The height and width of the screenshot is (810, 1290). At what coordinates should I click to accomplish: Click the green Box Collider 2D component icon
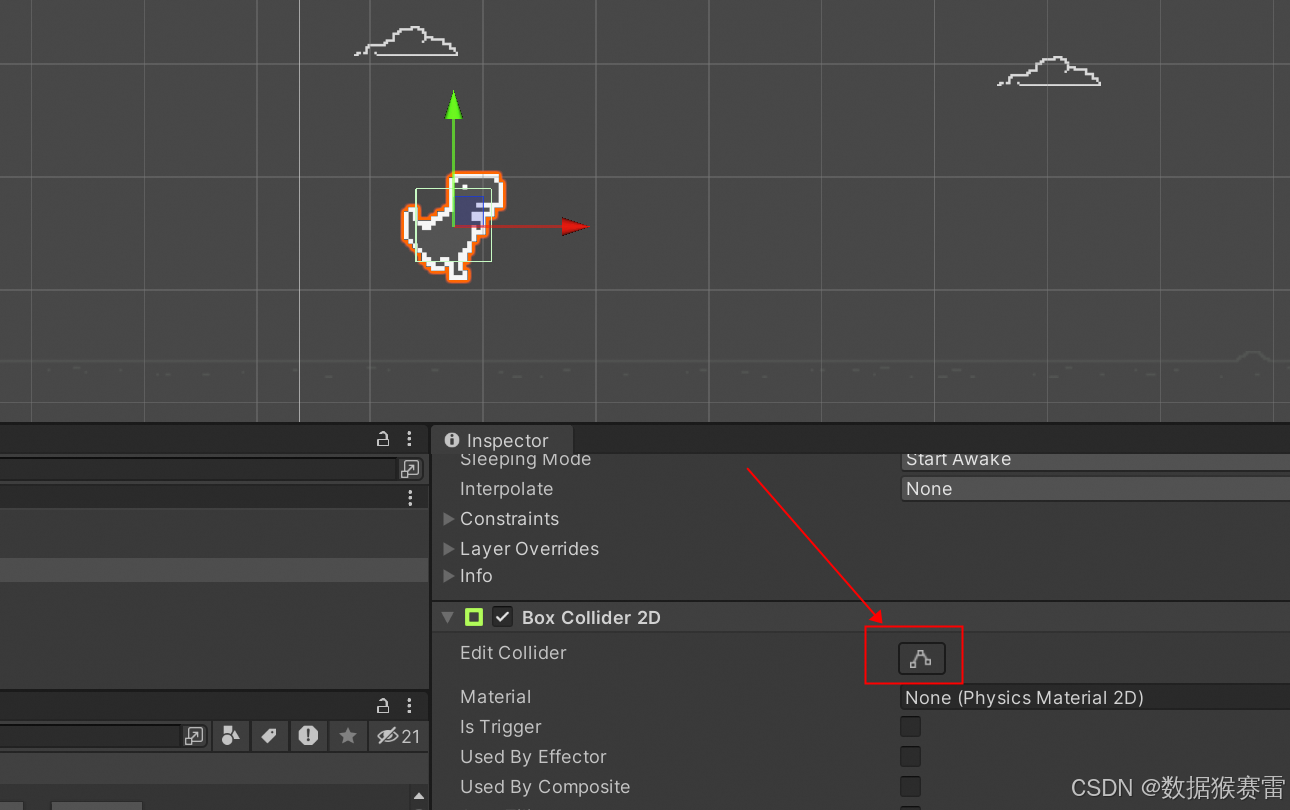pyautogui.click(x=474, y=617)
